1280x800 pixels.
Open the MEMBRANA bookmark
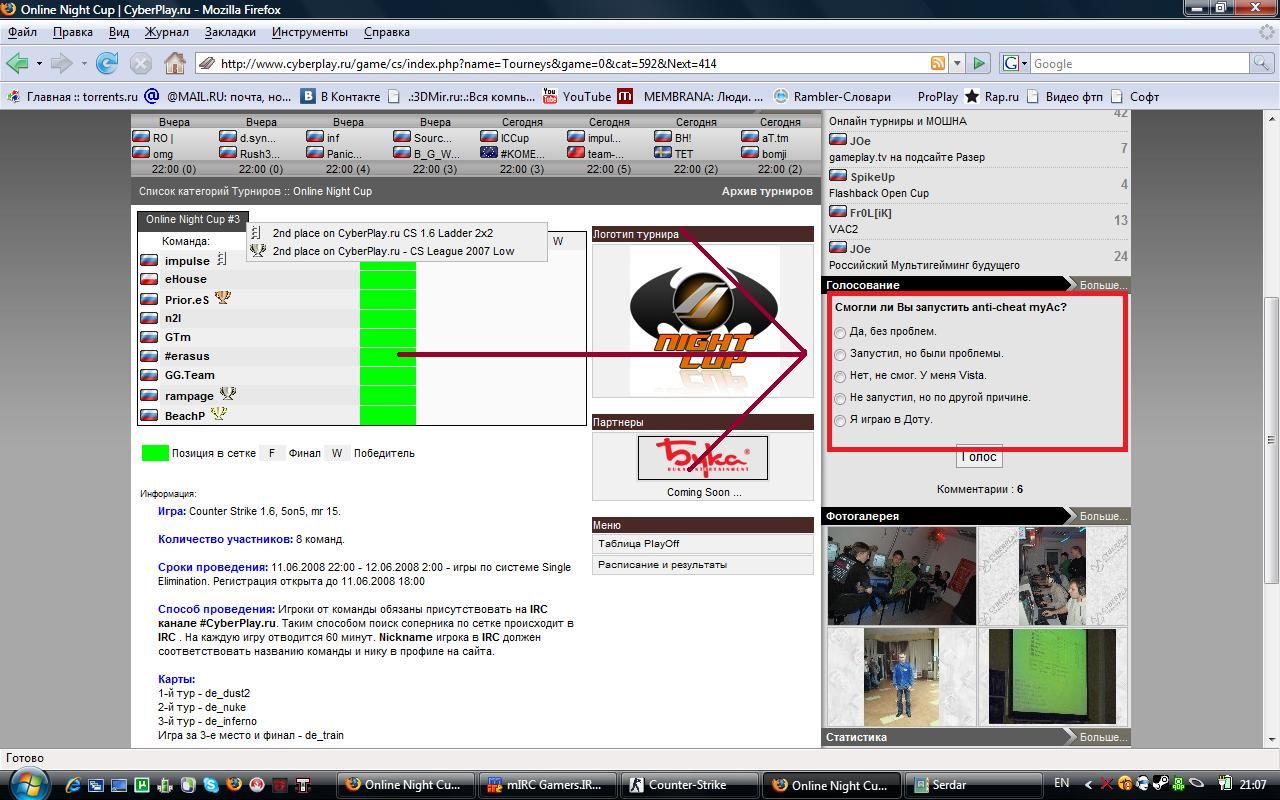[690, 96]
